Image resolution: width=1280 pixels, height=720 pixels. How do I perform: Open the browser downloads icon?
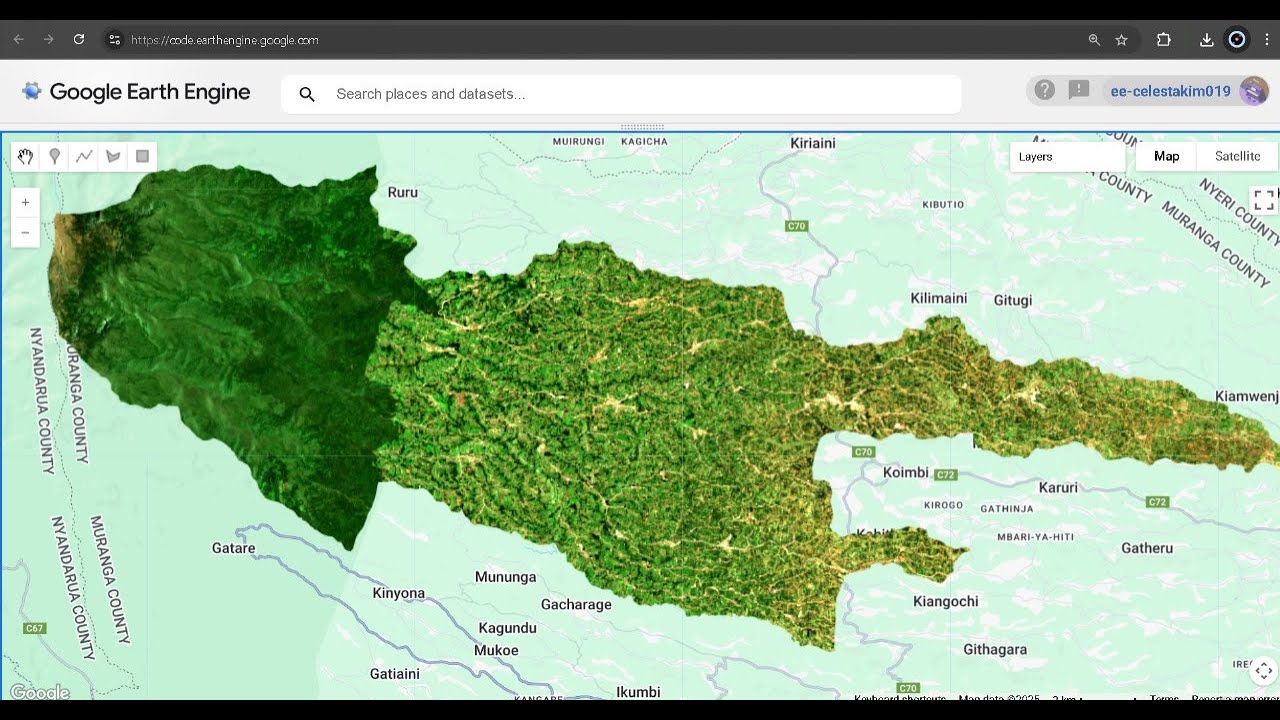pyautogui.click(x=1206, y=40)
